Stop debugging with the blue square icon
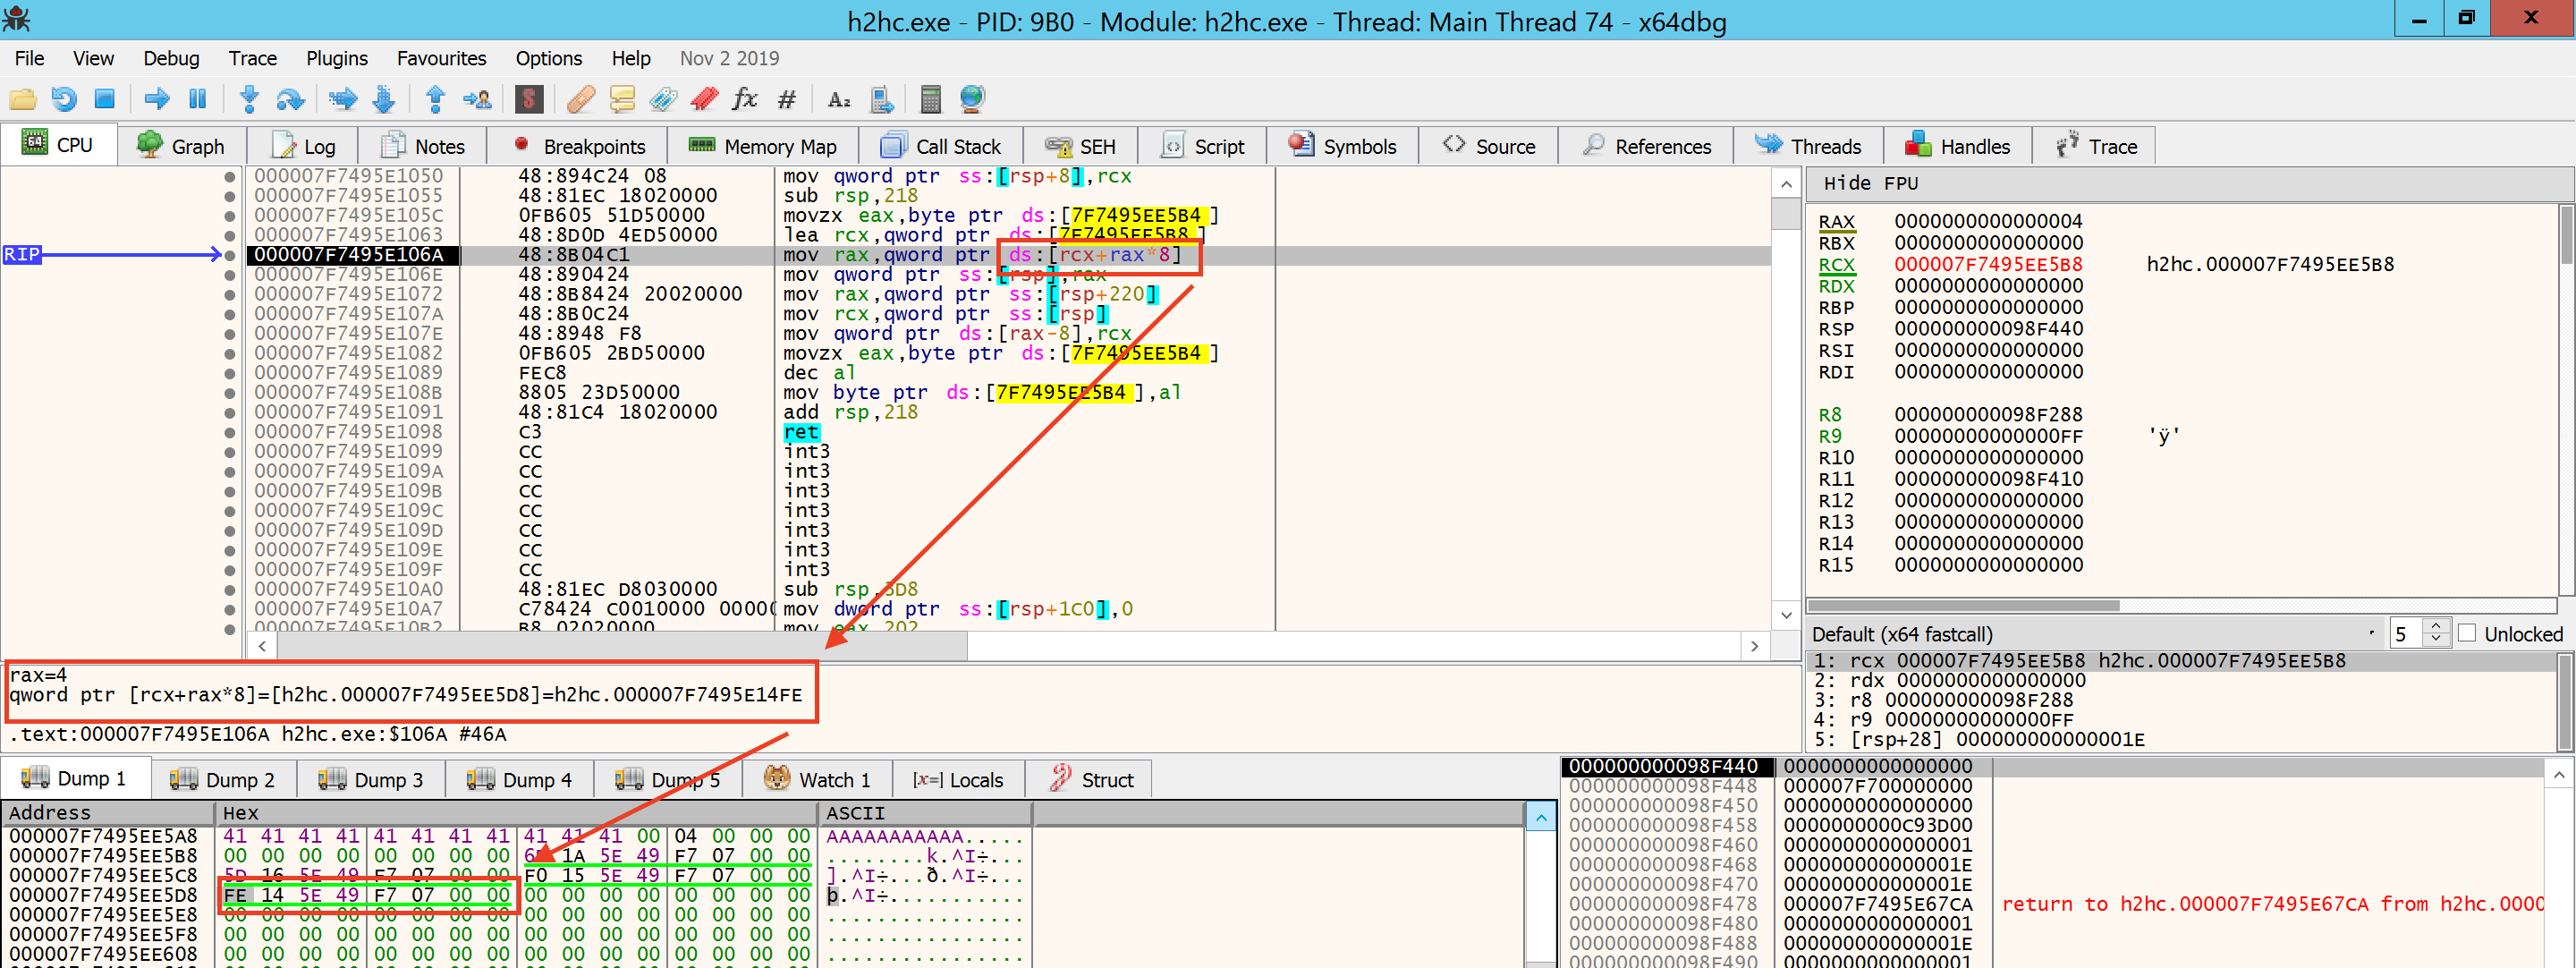This screenshot has width=2576, height=968. point(104,99)
